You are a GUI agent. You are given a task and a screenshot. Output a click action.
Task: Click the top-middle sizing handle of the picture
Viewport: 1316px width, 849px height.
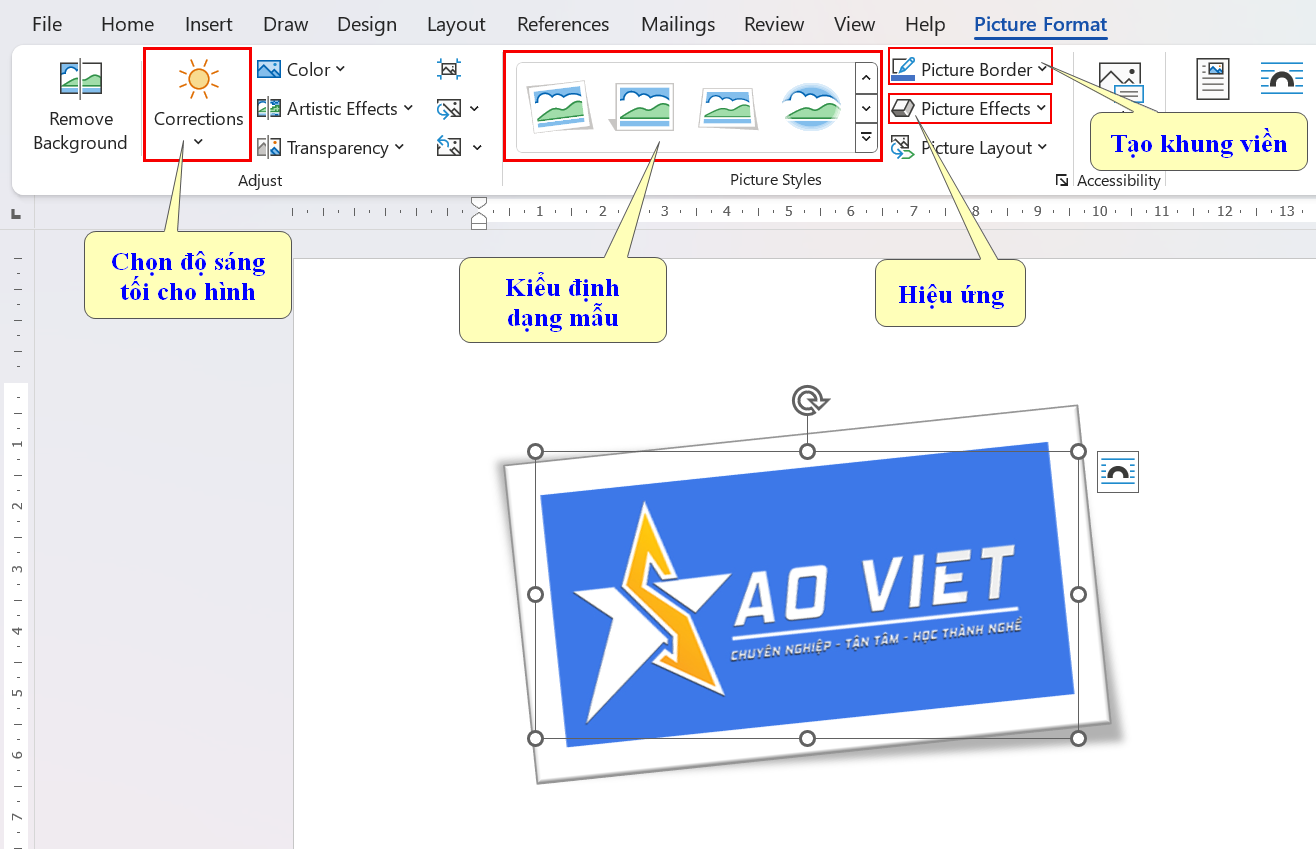tap(807, 451)
